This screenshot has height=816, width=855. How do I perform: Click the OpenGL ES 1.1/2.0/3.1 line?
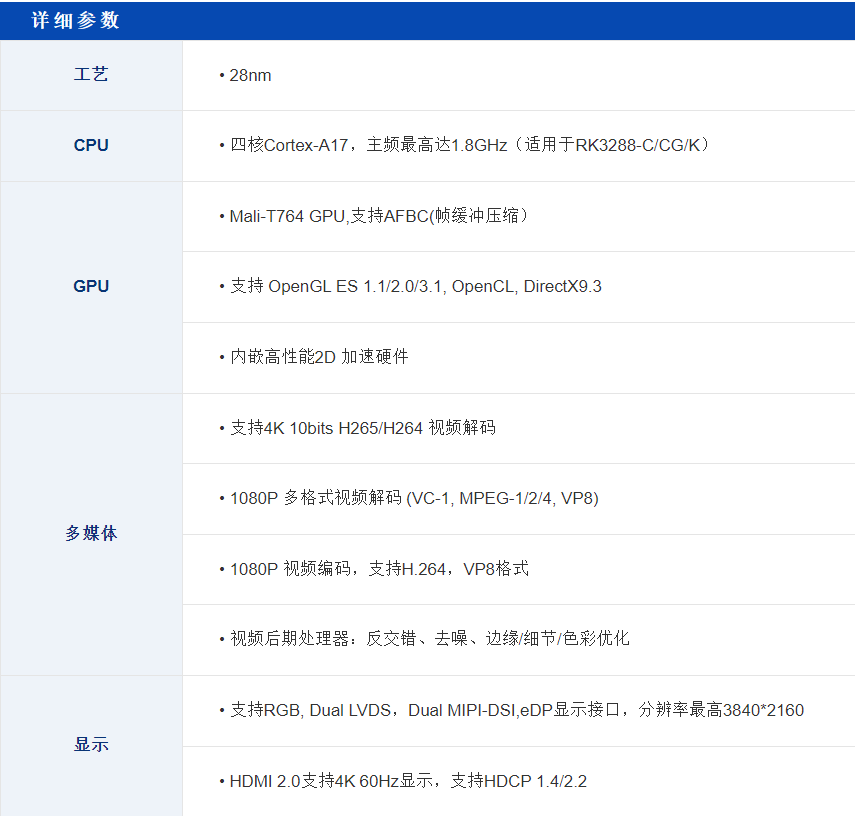pyautogui.click(x=416, y=286)
